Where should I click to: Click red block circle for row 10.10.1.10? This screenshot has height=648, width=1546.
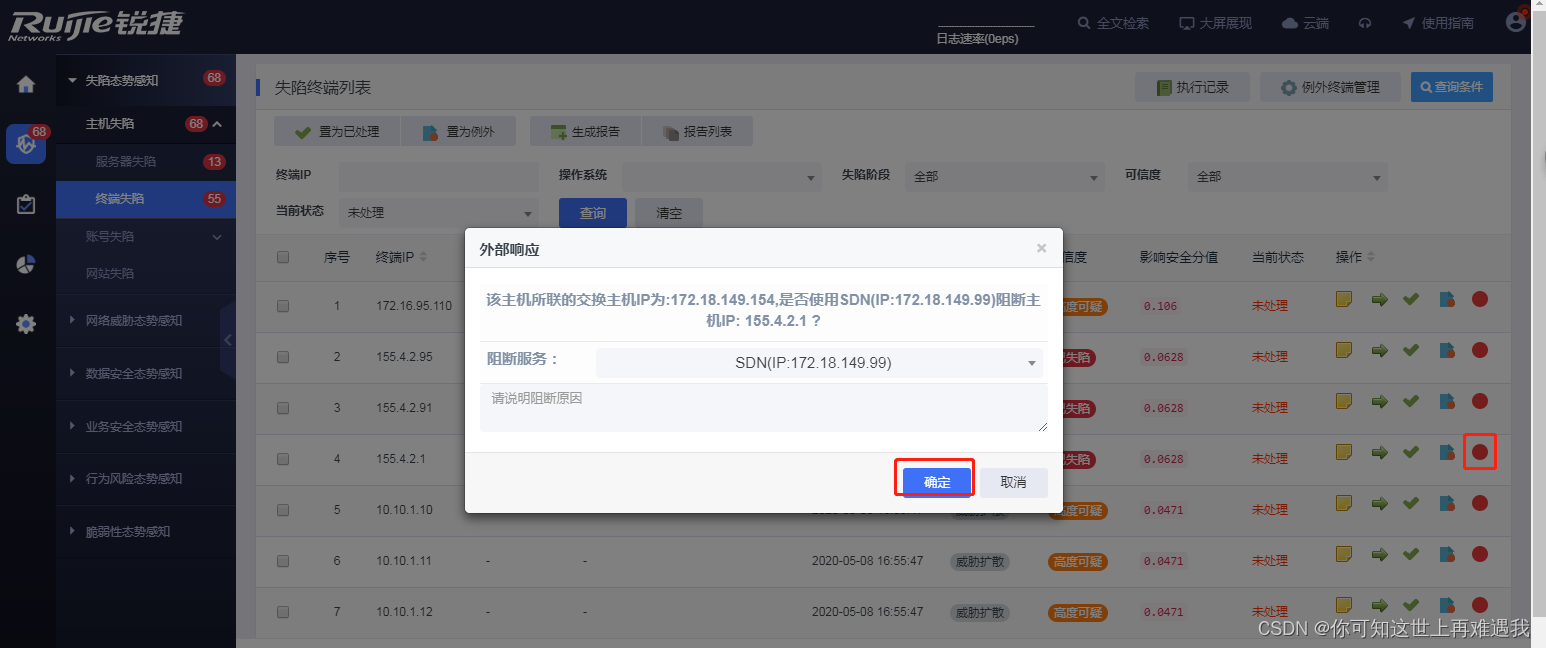coord(1480,503)
